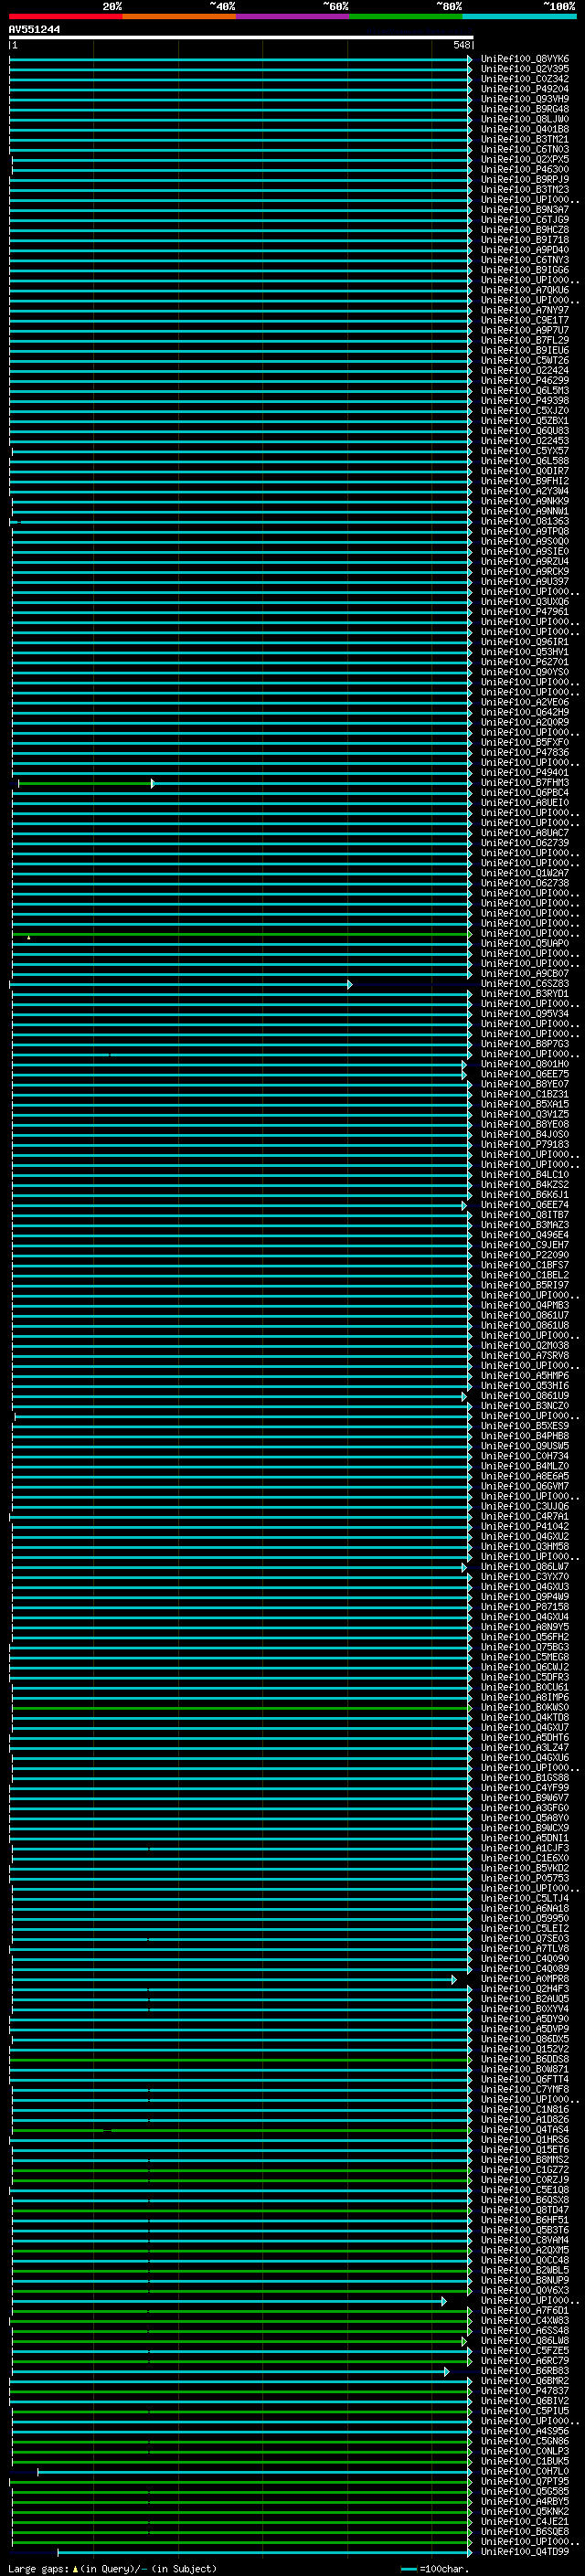Select label UniRef100_Q801H0
This screenshot has width=585, height=2576.
pos(525,1064)
